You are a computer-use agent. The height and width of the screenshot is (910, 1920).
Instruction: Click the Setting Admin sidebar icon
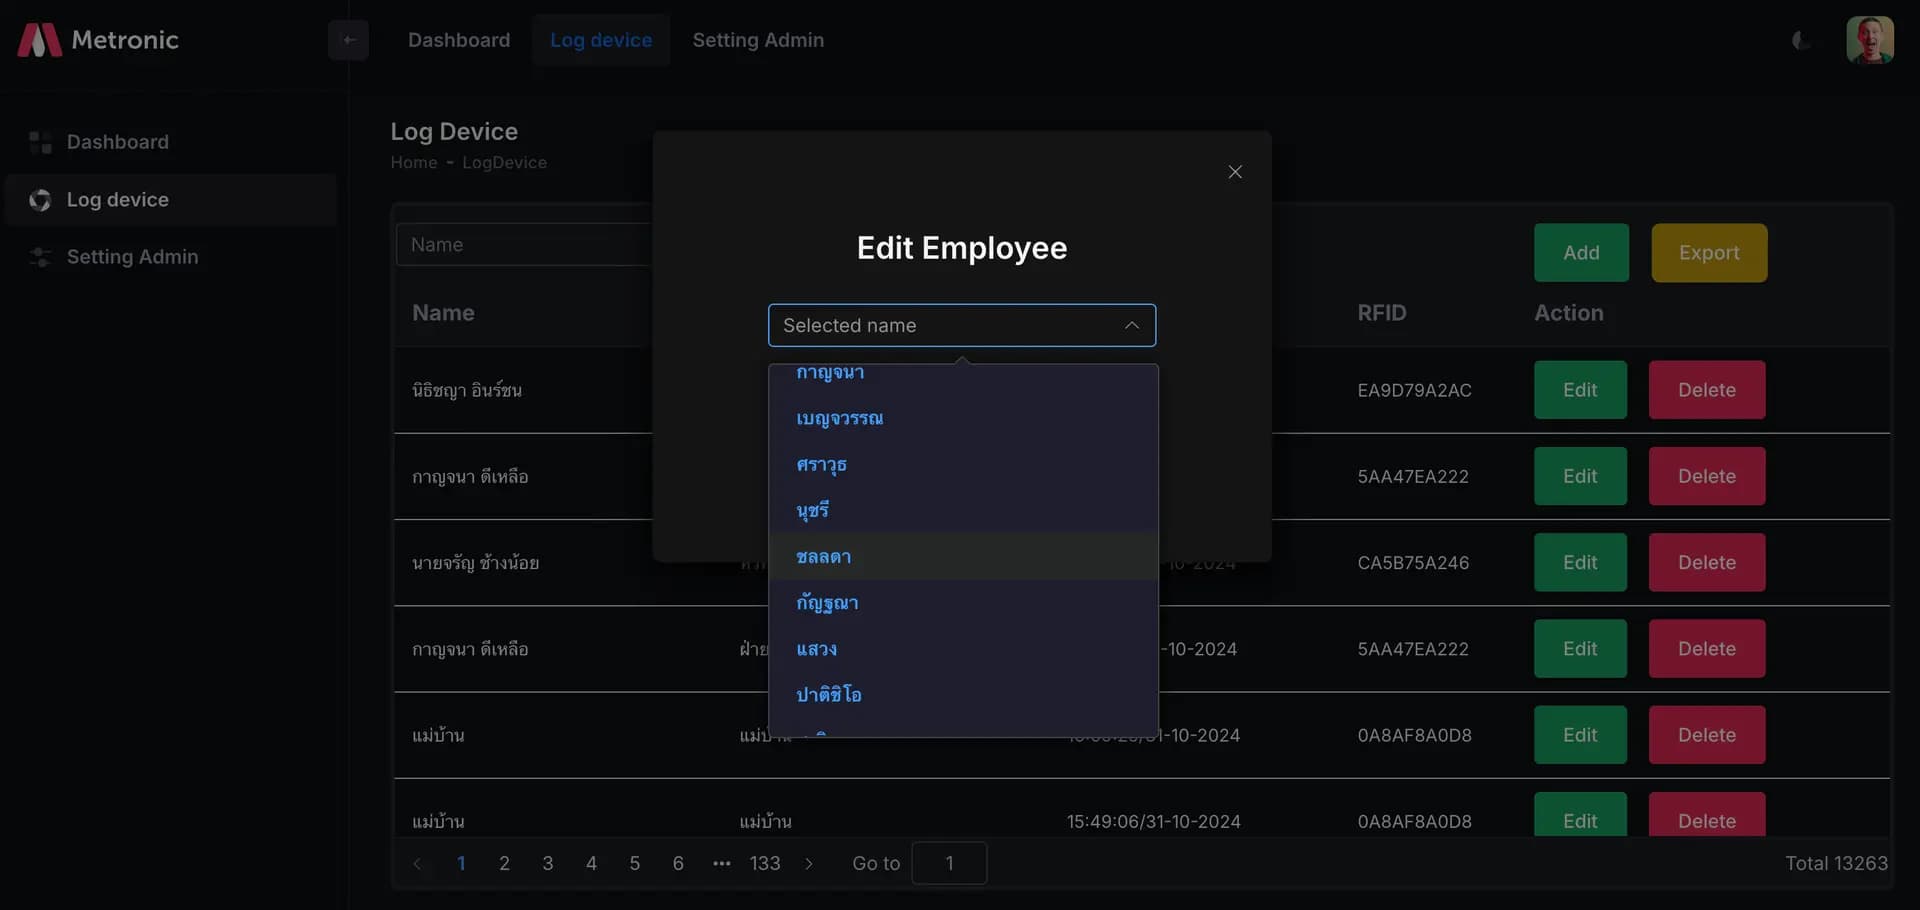tap(40, 257)
